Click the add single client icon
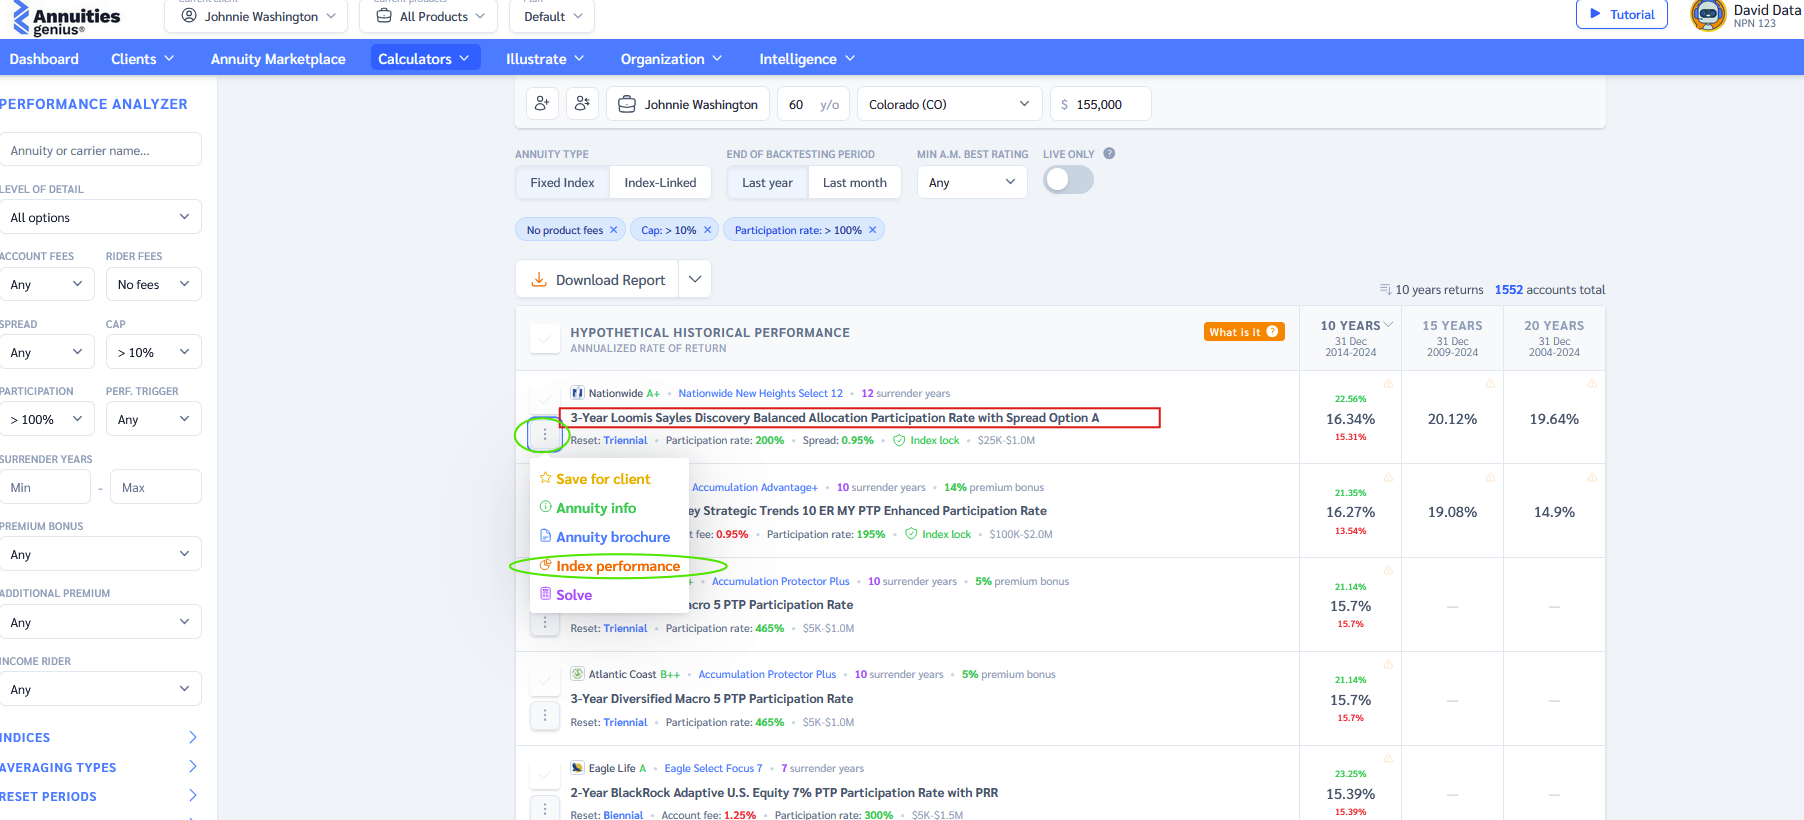The image size is (1804, 820). click(x=542, y=104)
